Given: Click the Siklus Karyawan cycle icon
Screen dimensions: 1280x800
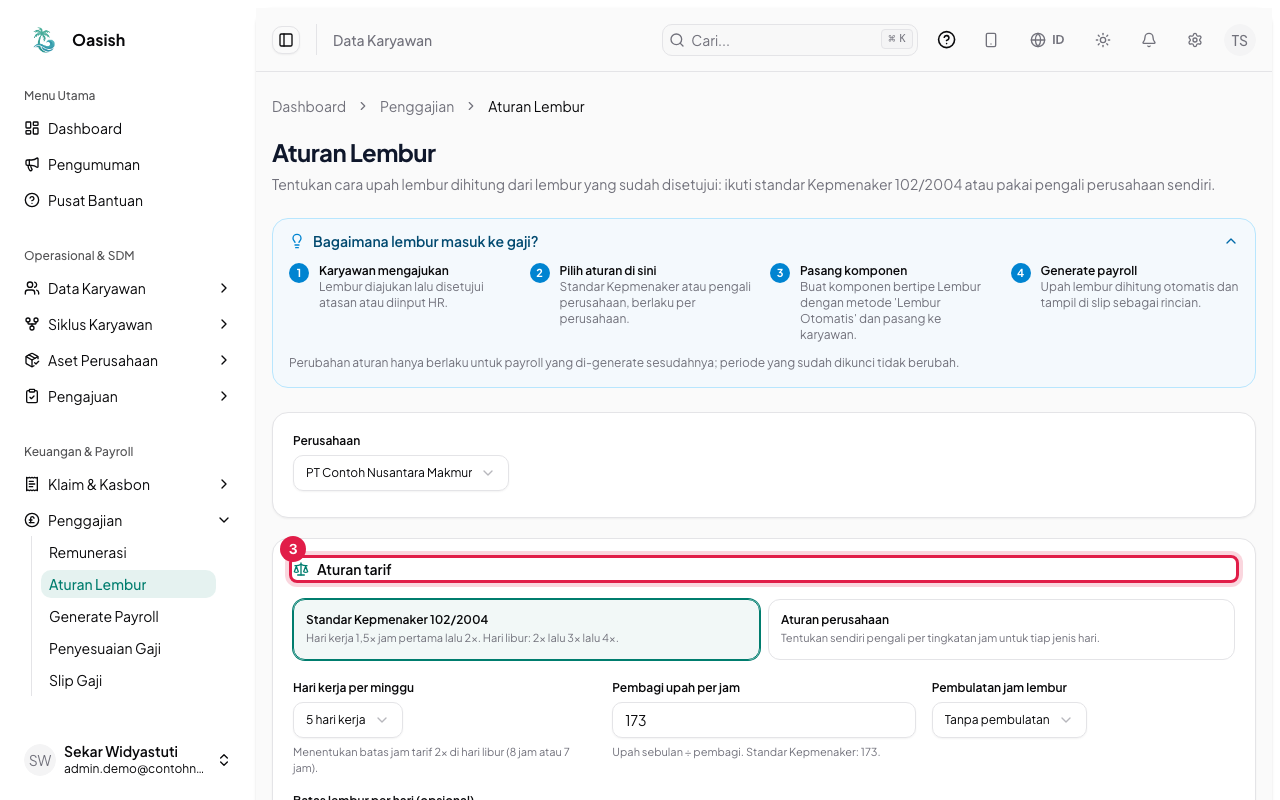Looking at the screenshot, I should [32, 324].
